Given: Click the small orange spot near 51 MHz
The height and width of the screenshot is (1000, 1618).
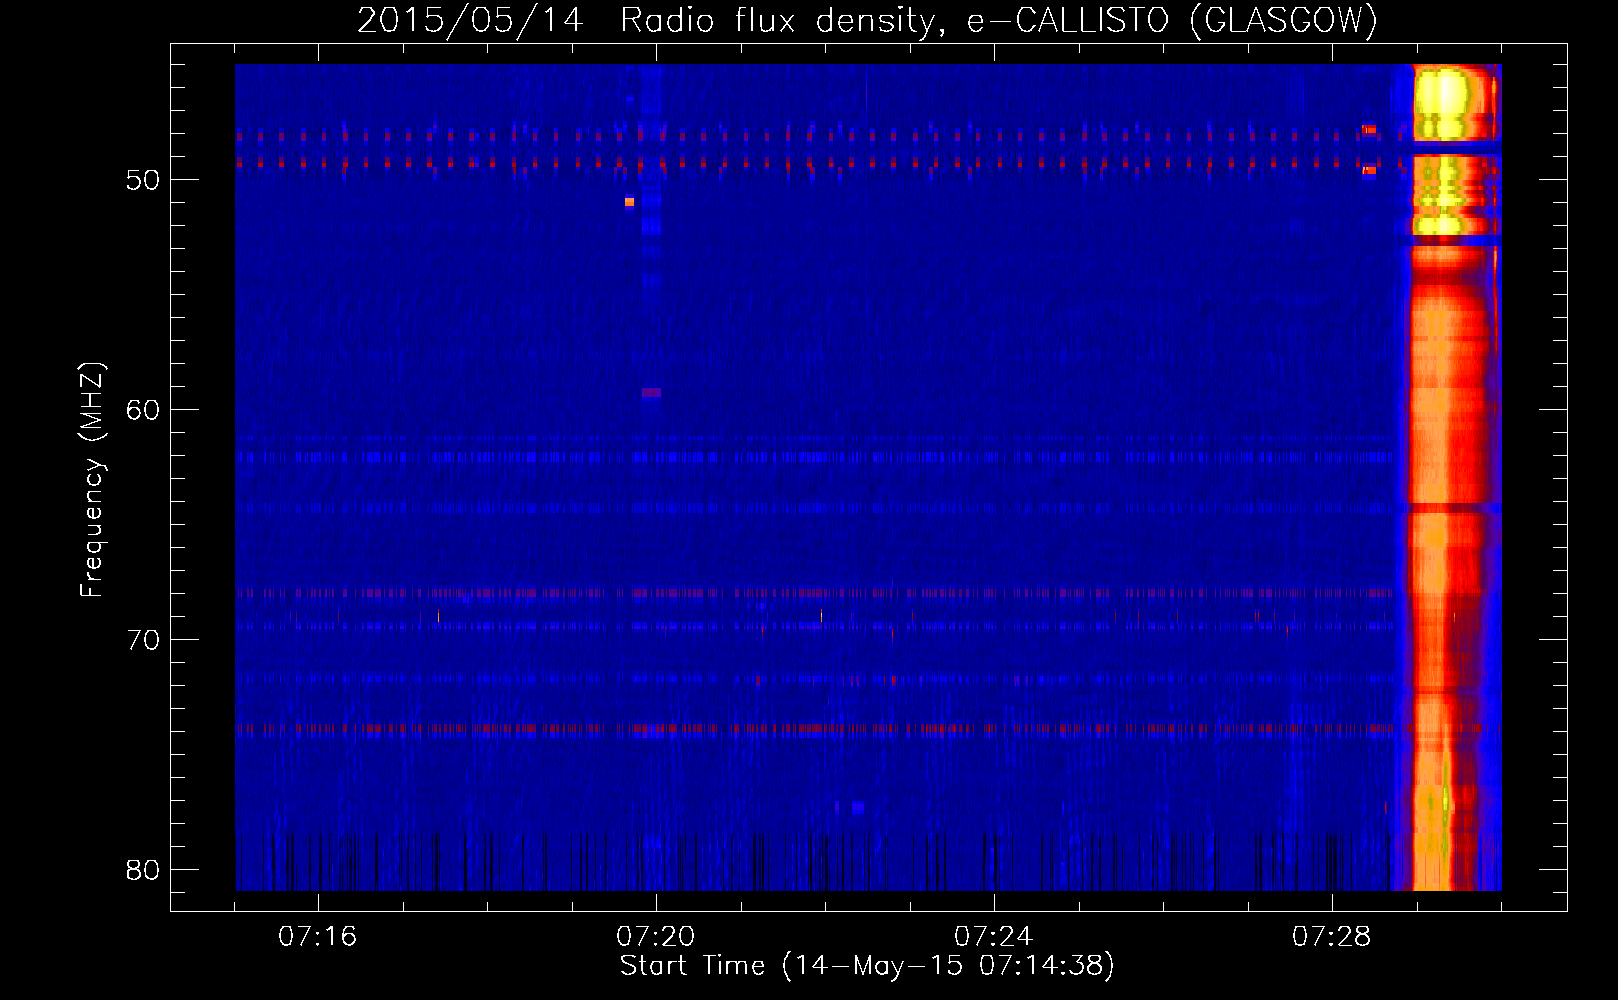Looking at the screenshot, I should coord(629,202).
